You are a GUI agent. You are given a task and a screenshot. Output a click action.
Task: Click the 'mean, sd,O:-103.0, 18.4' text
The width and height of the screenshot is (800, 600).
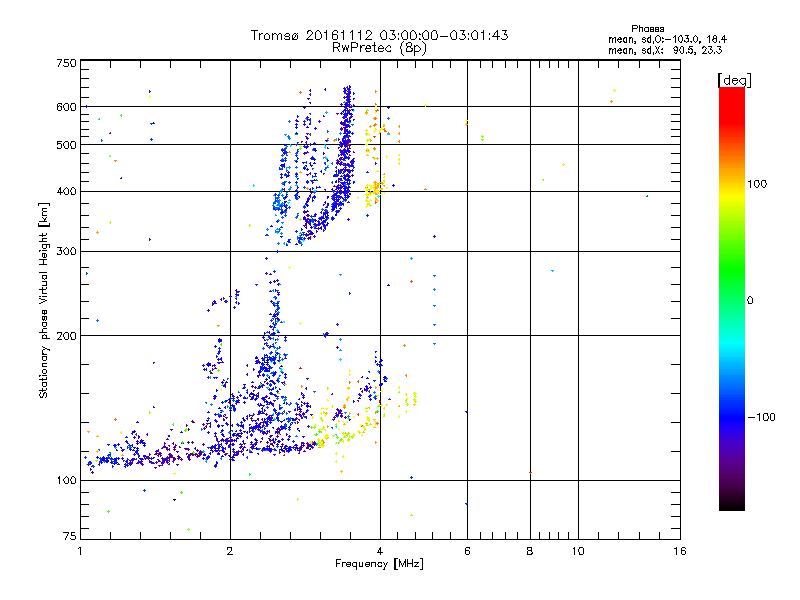coord(667,39)
